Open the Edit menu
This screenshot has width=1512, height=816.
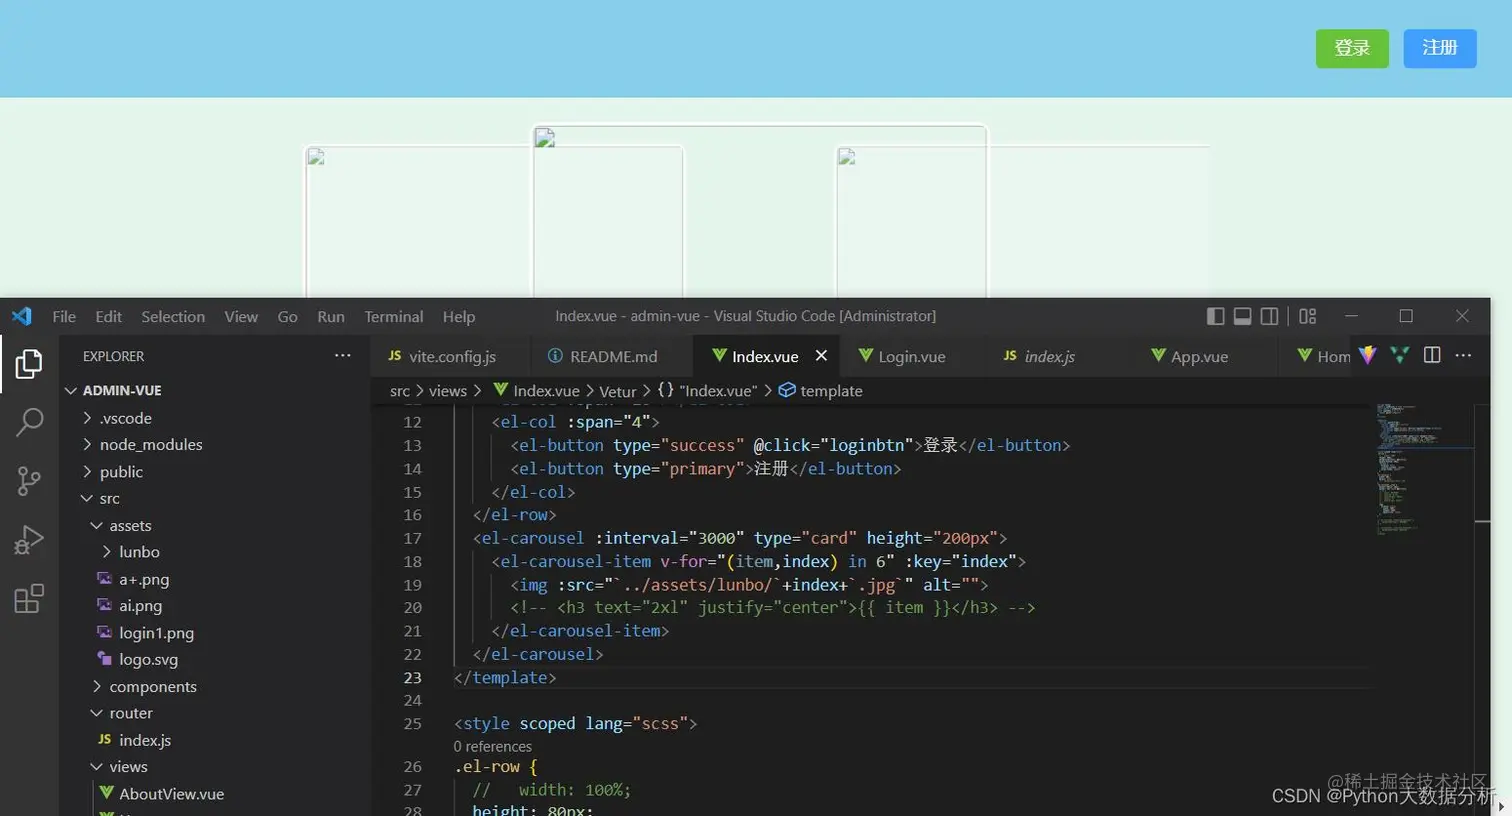(108, 316)
